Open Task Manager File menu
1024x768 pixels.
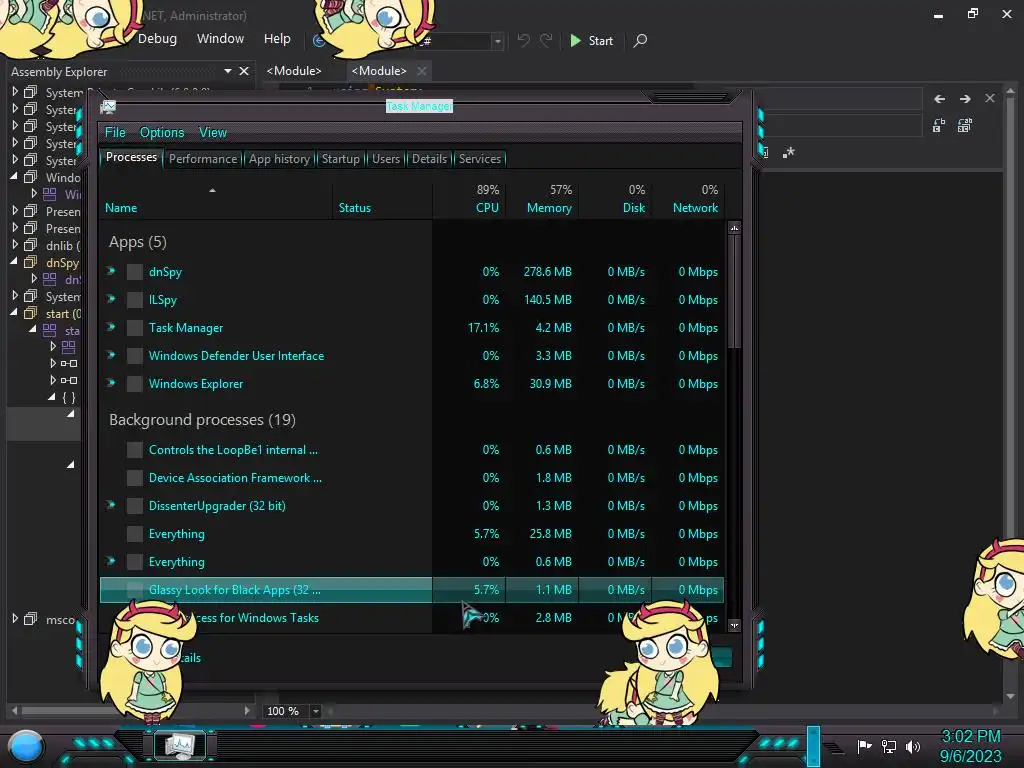tap(115, 133)
